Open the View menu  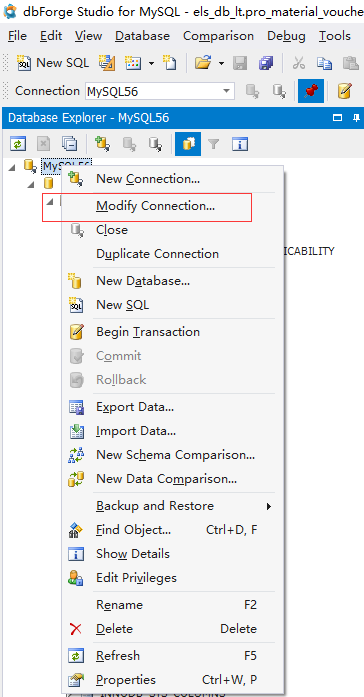click(x=89, y=36)
